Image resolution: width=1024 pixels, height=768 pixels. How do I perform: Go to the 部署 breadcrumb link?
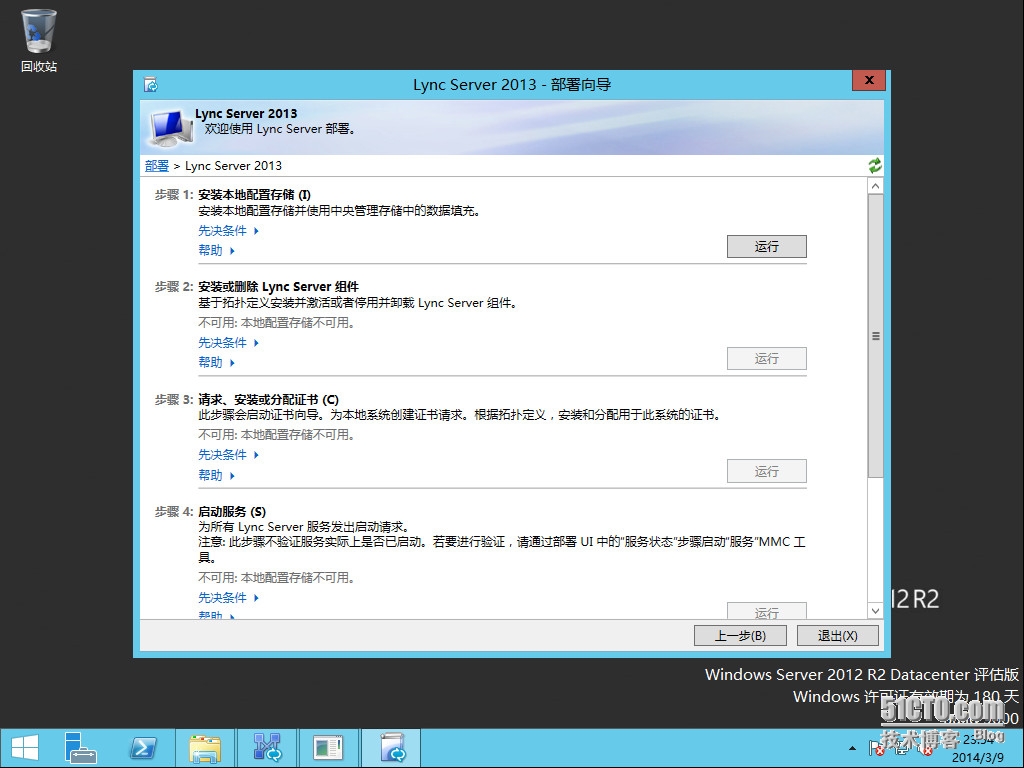[157, 166]
